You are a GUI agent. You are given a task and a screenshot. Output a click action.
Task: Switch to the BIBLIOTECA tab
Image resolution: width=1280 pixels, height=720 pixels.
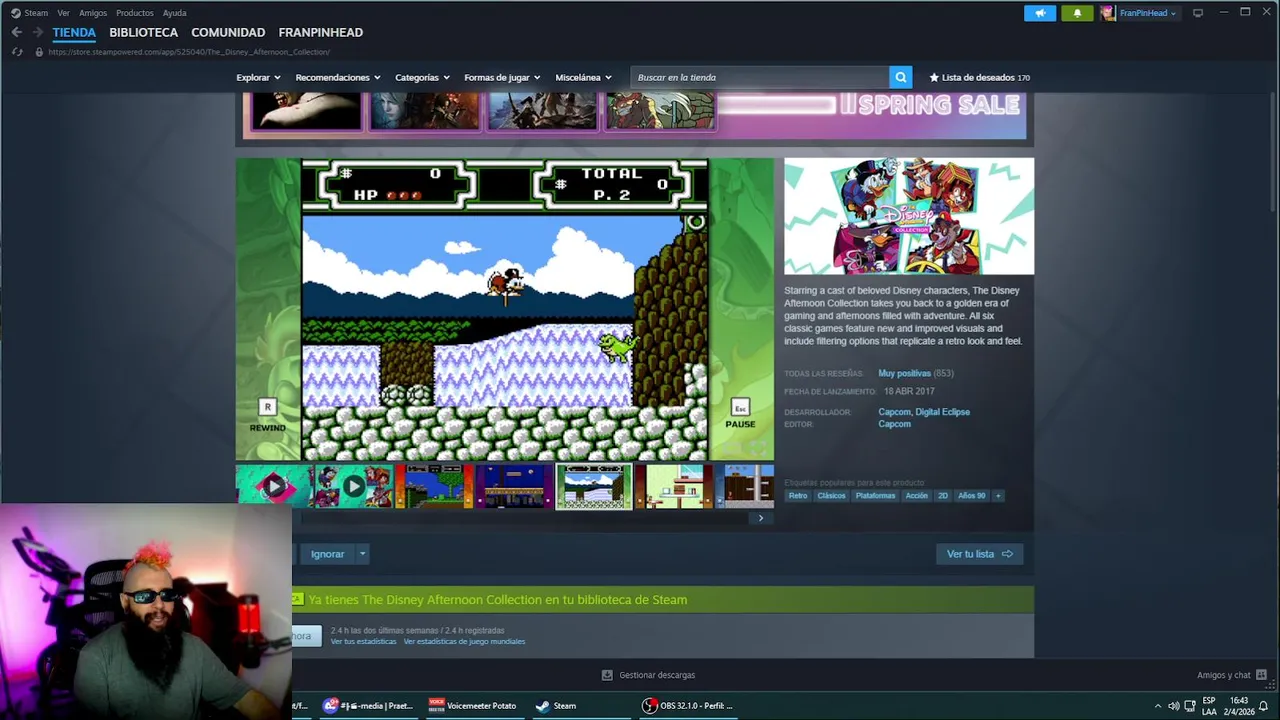(x=144, y=32)
